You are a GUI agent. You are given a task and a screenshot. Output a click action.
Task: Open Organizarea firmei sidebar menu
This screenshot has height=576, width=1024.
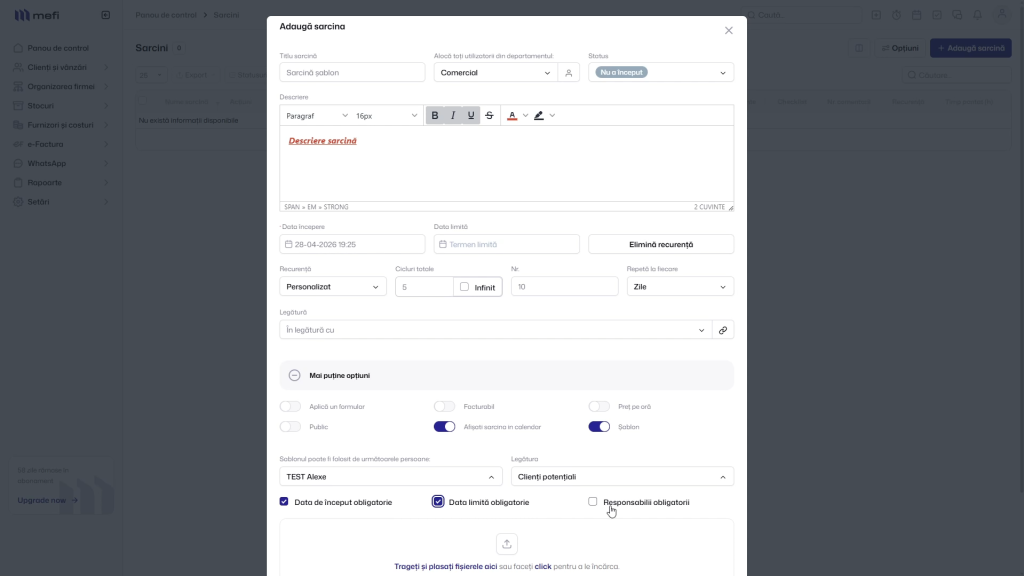59,86
